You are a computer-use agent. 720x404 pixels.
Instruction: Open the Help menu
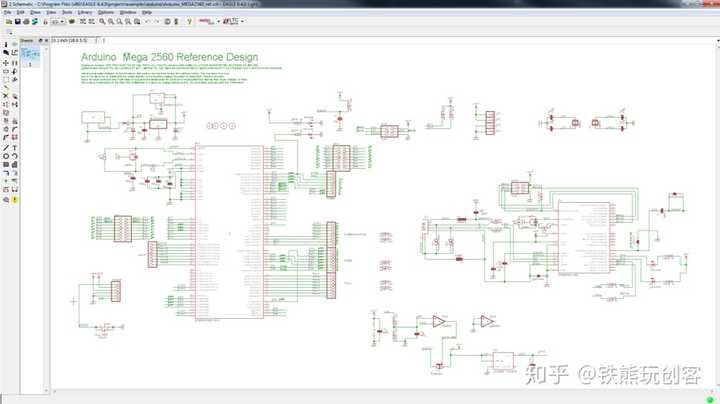147,12
